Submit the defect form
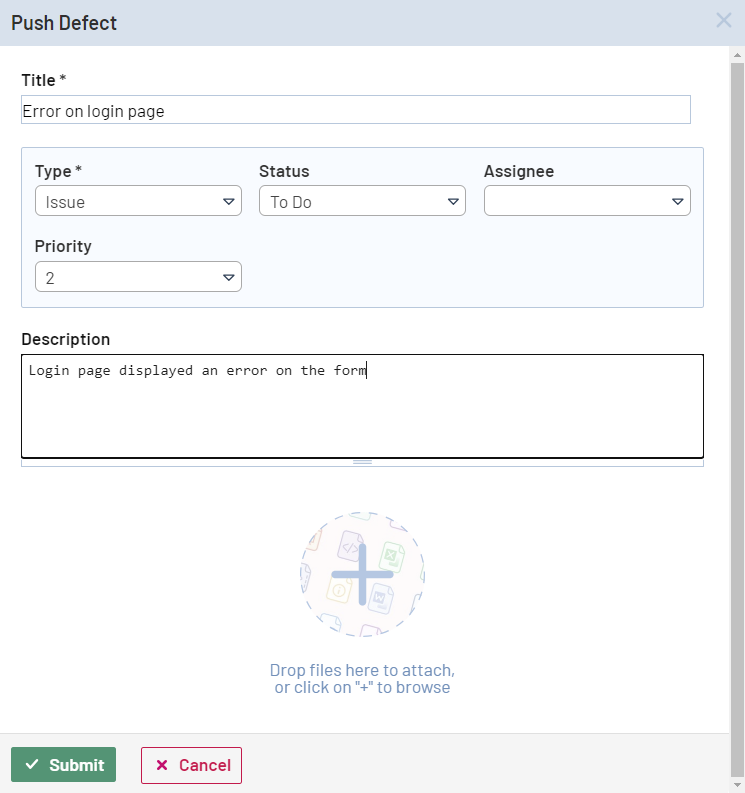The width and height of the screenshot is (745, 793). tap(64, 765)
